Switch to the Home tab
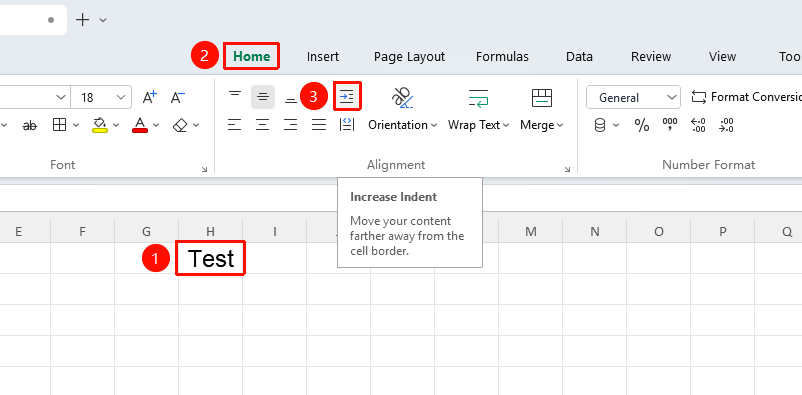This screenshot has height=395, width=802. click(x=252, y=56)
